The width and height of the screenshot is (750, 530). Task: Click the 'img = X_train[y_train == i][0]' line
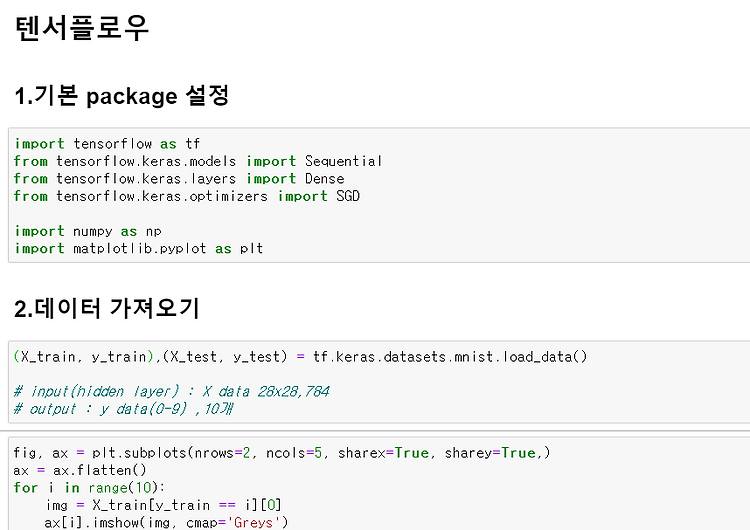point(164,505)
